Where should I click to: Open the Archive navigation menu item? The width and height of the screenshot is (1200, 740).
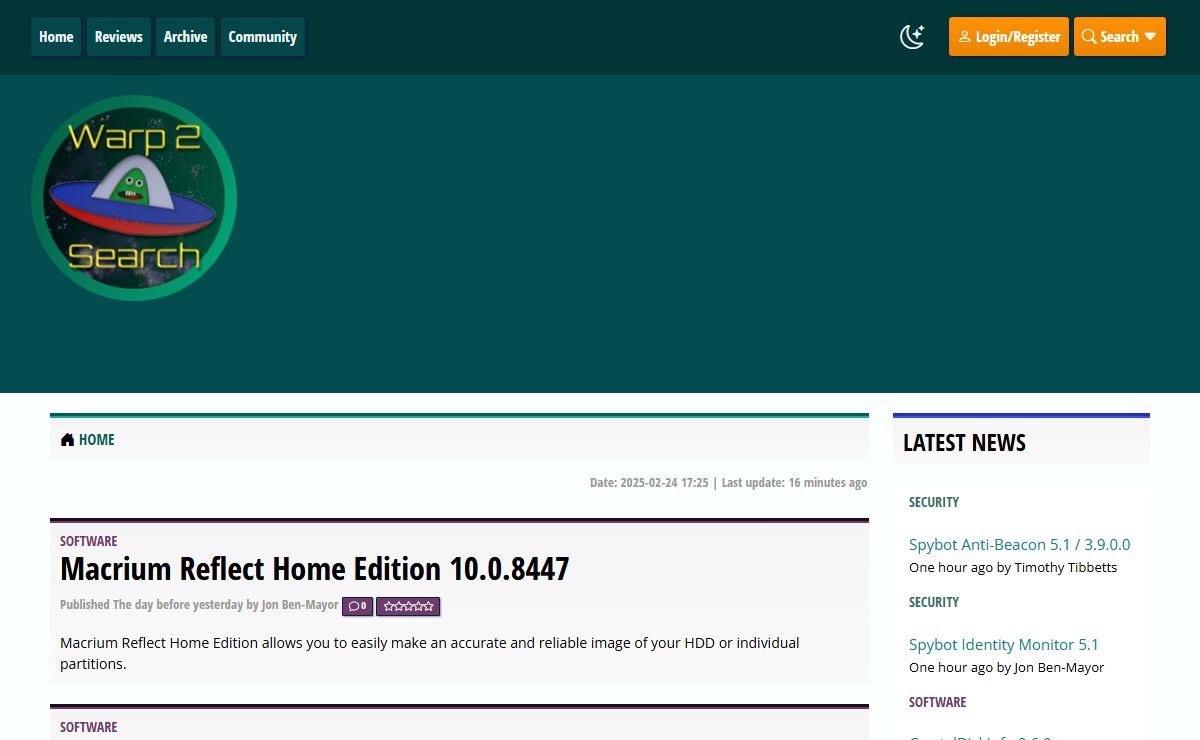186,37
